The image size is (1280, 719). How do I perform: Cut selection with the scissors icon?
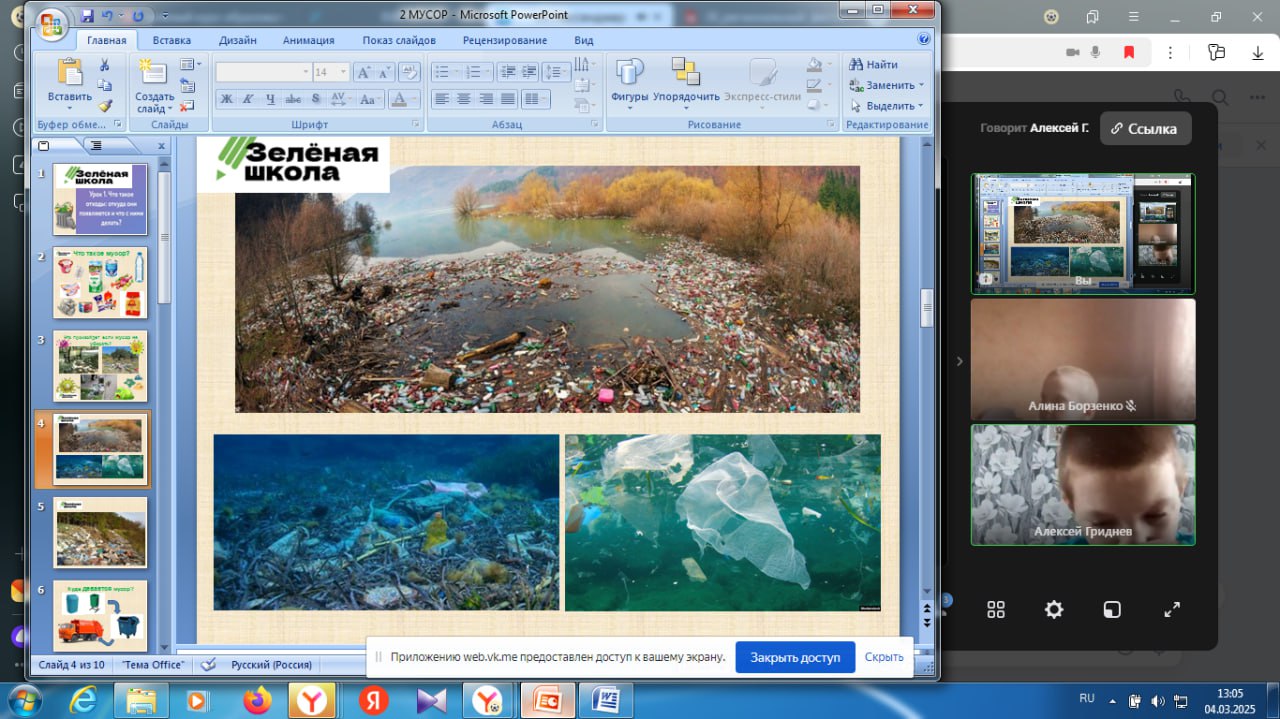pyautogui.click(x=105, y=65)
